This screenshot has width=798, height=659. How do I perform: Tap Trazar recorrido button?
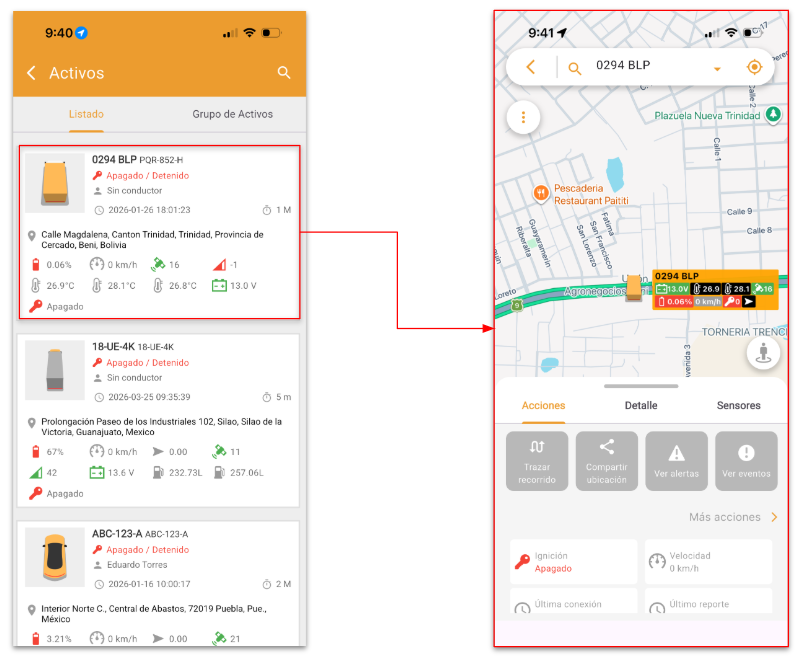point(537,461)
